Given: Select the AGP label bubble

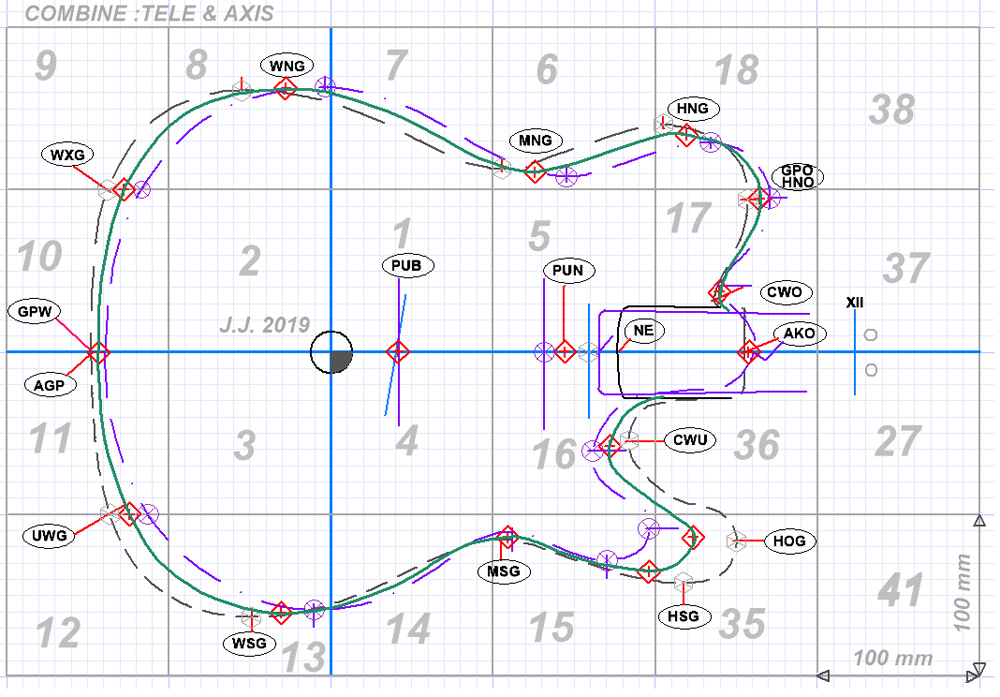Looking at the screenshot, I should point(49,387).
